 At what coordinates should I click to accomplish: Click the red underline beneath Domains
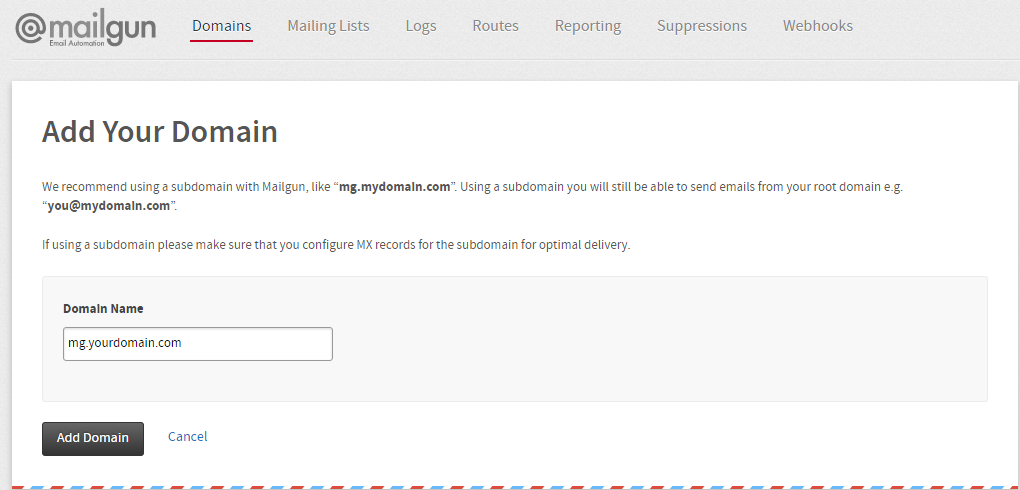pos(221,41)
